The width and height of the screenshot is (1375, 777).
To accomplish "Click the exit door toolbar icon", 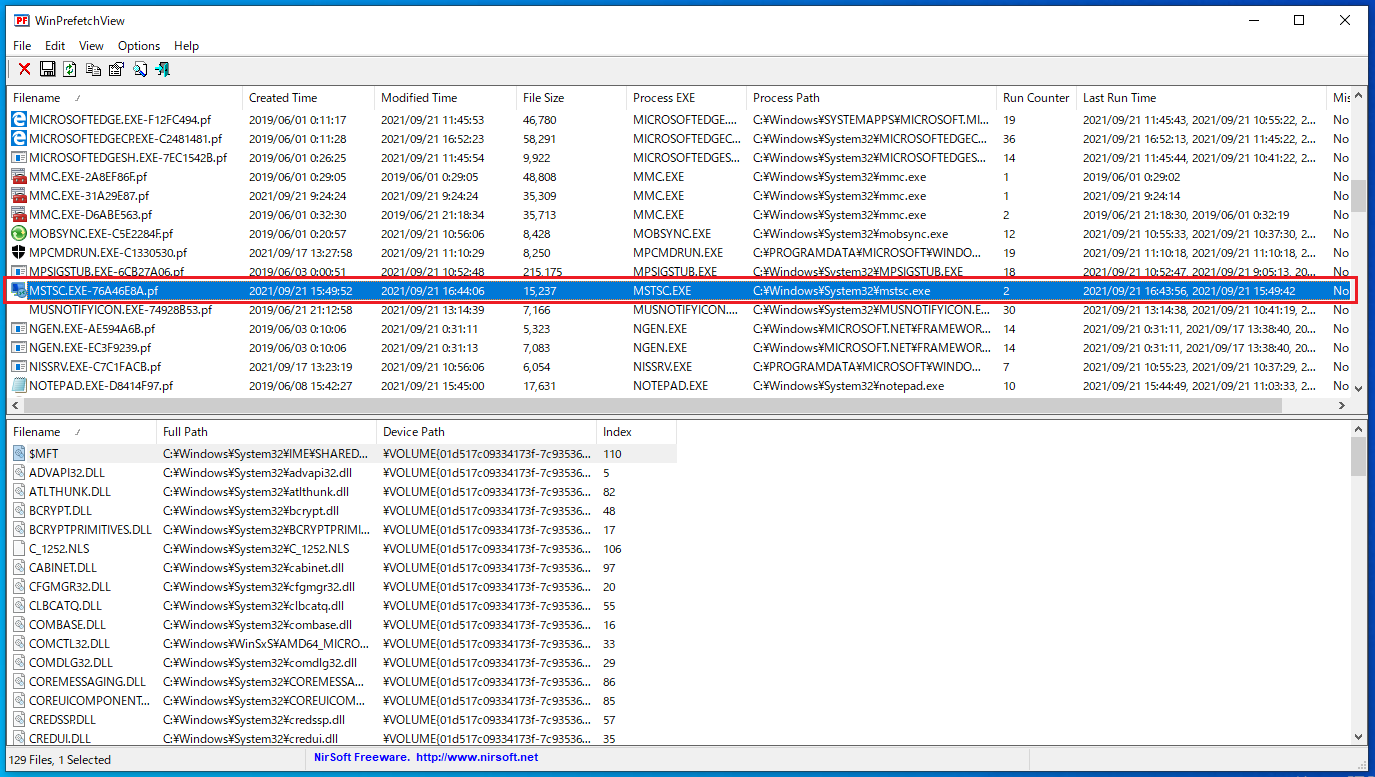I will [162, 69].
